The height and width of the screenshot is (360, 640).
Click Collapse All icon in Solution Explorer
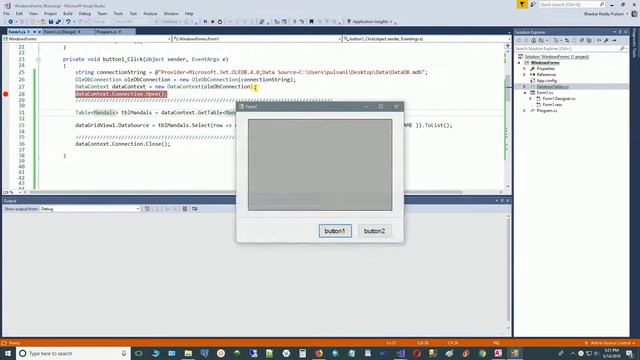click(x=582, y=40)
